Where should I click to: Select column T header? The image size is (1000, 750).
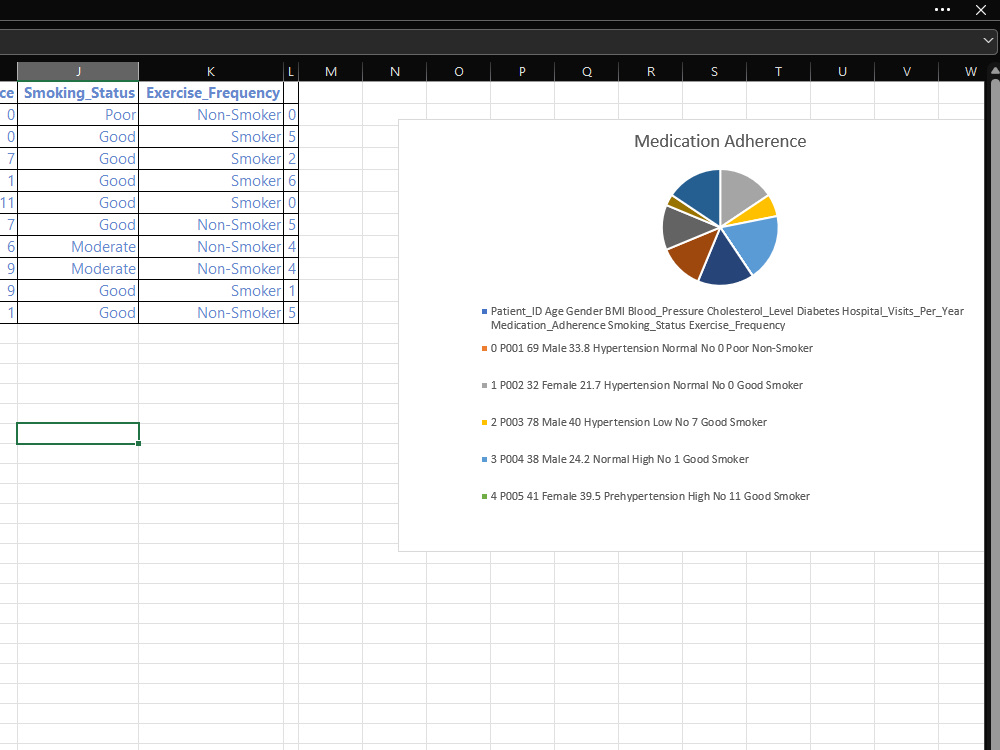(x=778, y=71)
